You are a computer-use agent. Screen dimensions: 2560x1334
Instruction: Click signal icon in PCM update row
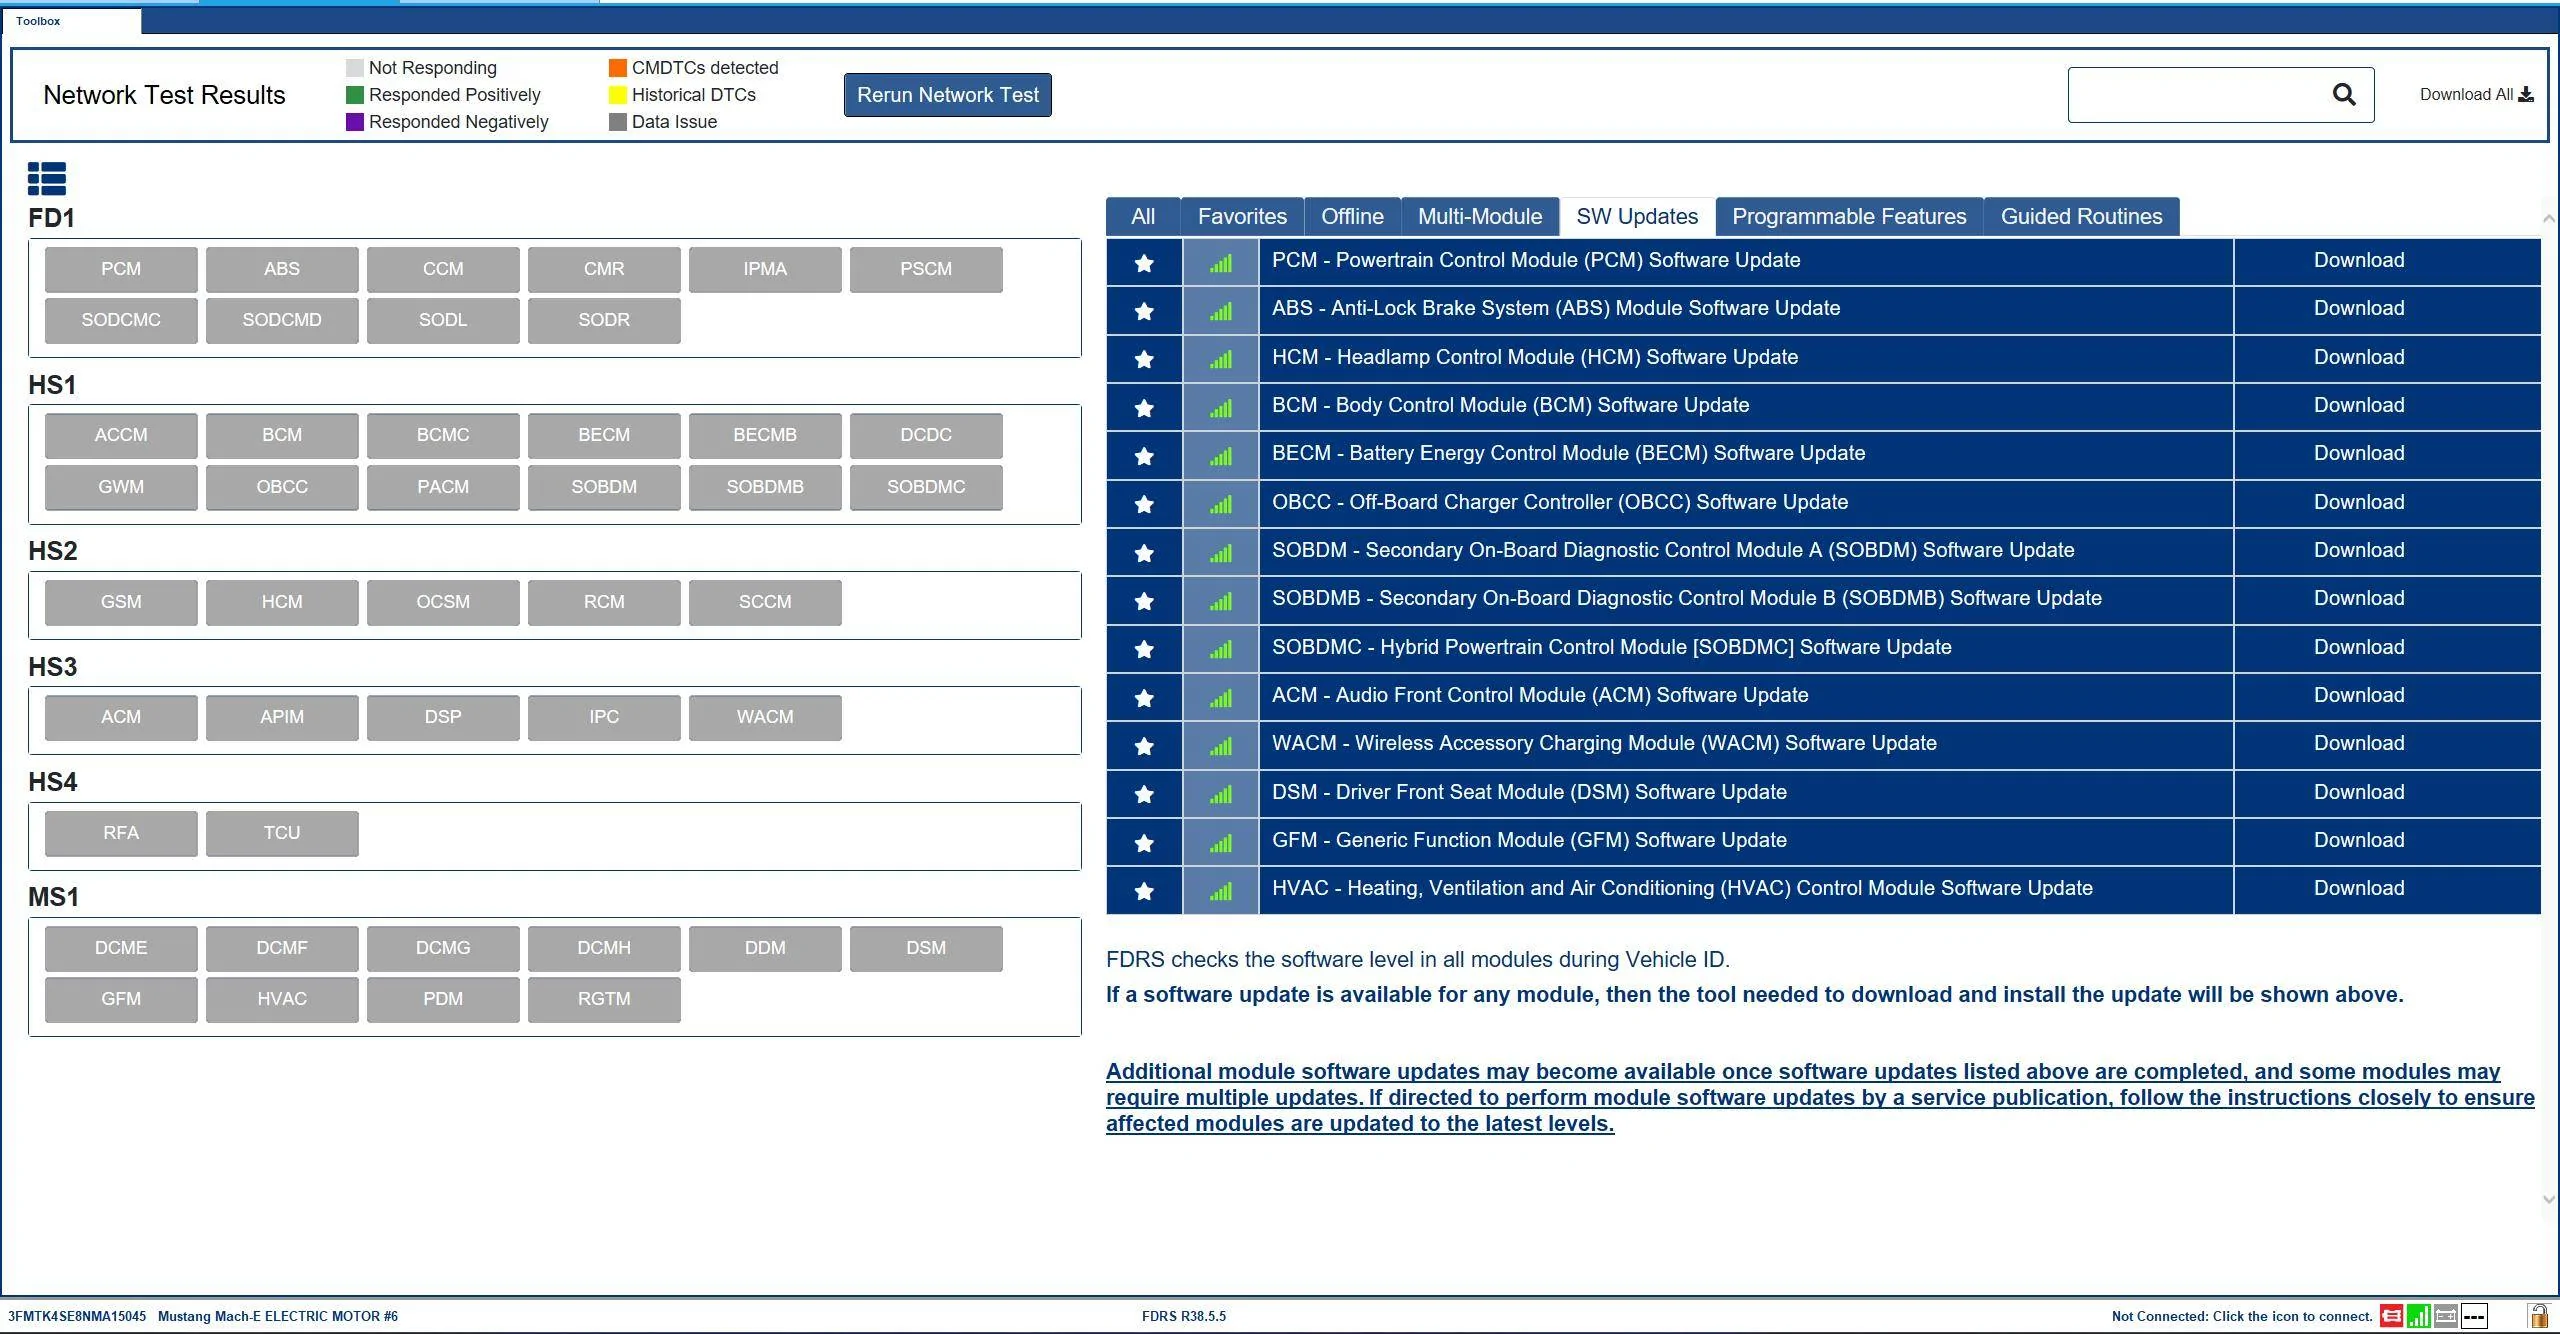pyautogui.click(x=1220, y=263)
